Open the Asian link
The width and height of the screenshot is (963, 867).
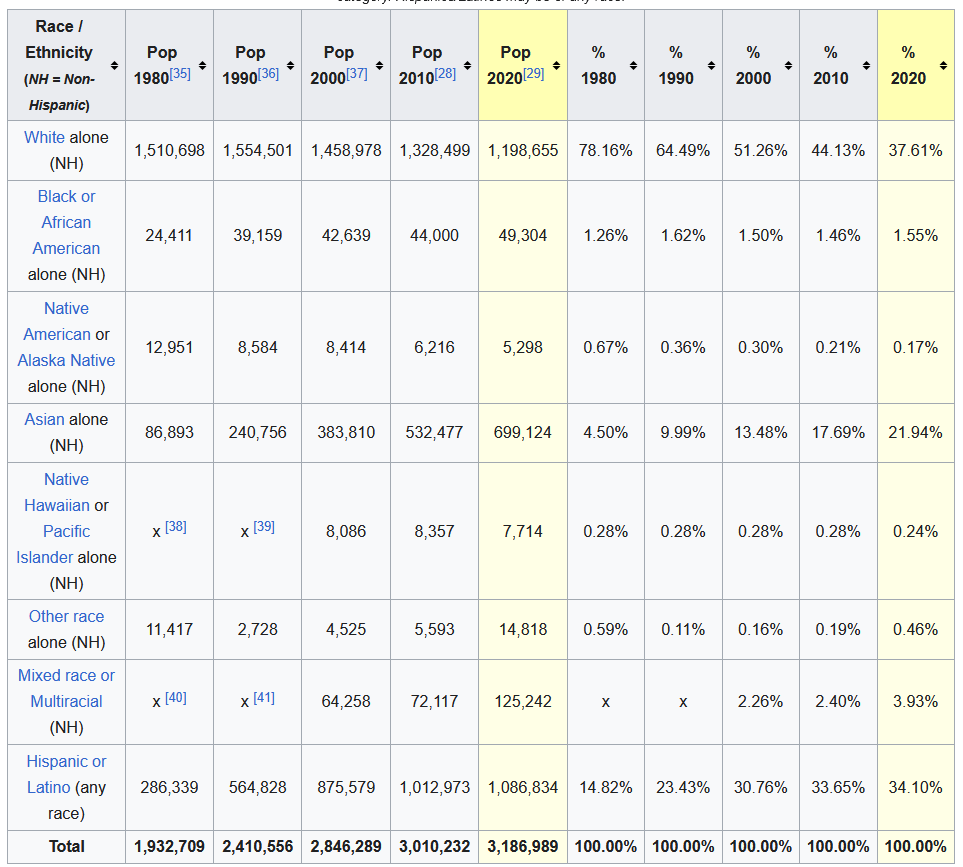click(x=44, y=419)
